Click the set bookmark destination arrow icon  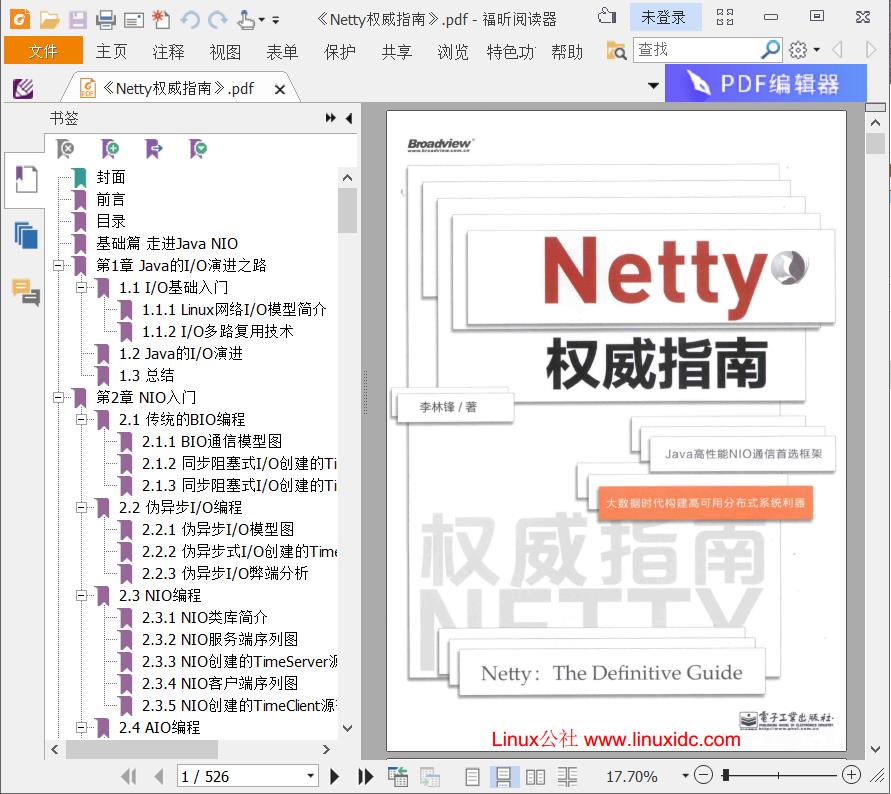click(x=154, y=149)
